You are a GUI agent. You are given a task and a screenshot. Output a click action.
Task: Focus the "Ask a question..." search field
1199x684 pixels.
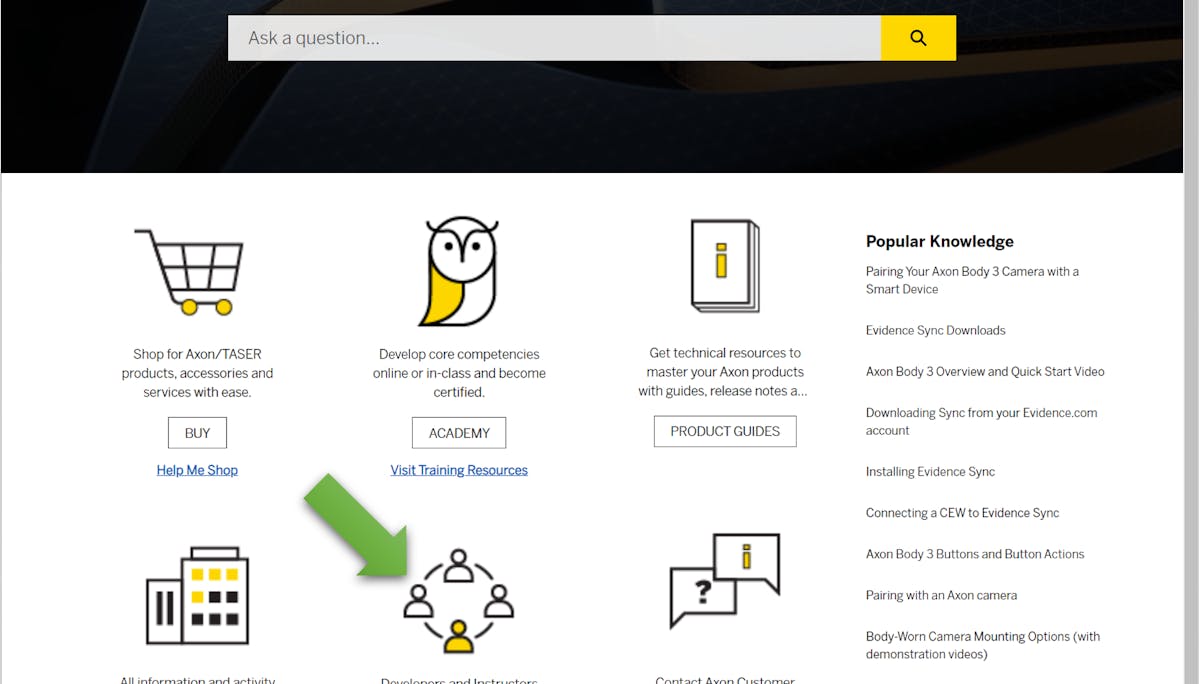[x=554, y=38]
